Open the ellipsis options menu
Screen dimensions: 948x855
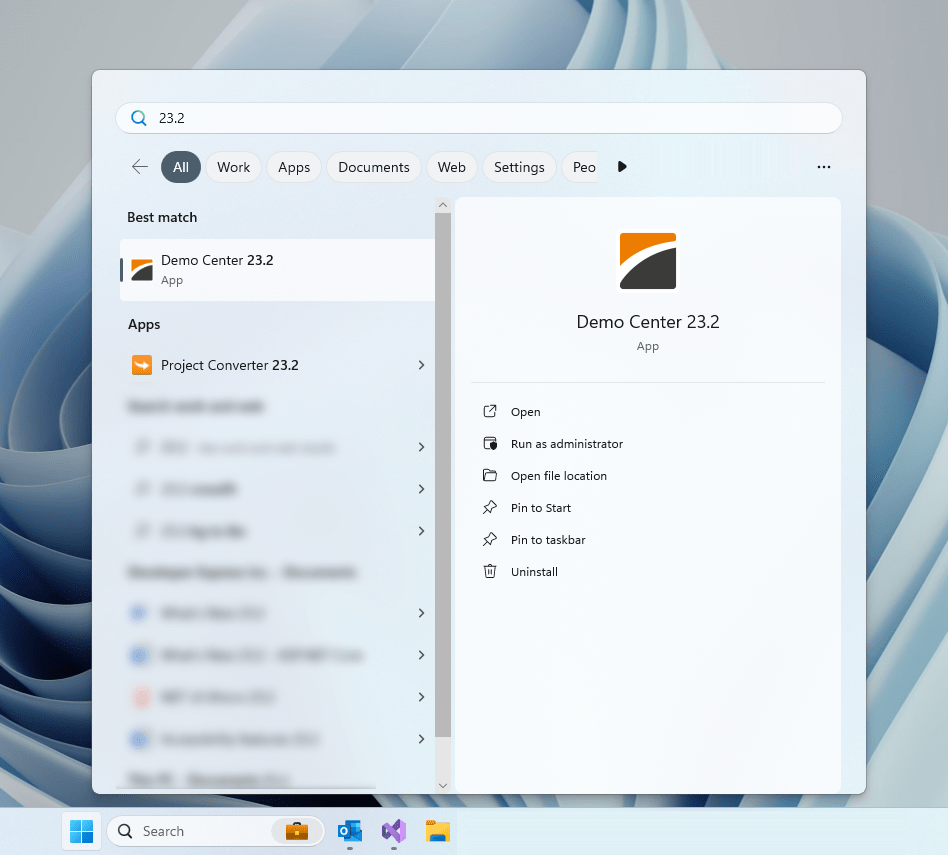tap(823, 167)
